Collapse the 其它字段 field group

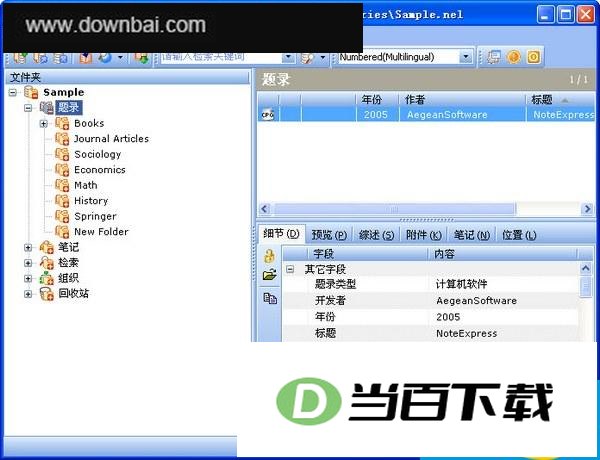290,269
